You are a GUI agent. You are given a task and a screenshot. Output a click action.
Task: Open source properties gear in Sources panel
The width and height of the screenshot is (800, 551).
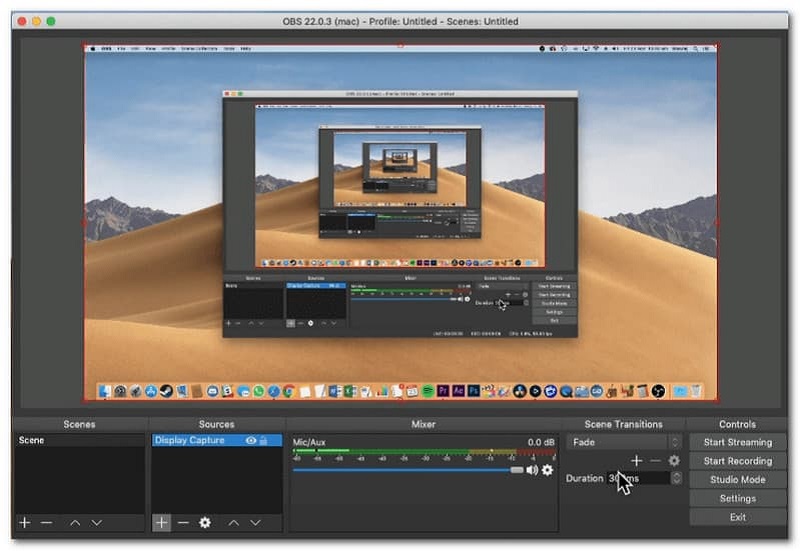(x=205, y=522)
